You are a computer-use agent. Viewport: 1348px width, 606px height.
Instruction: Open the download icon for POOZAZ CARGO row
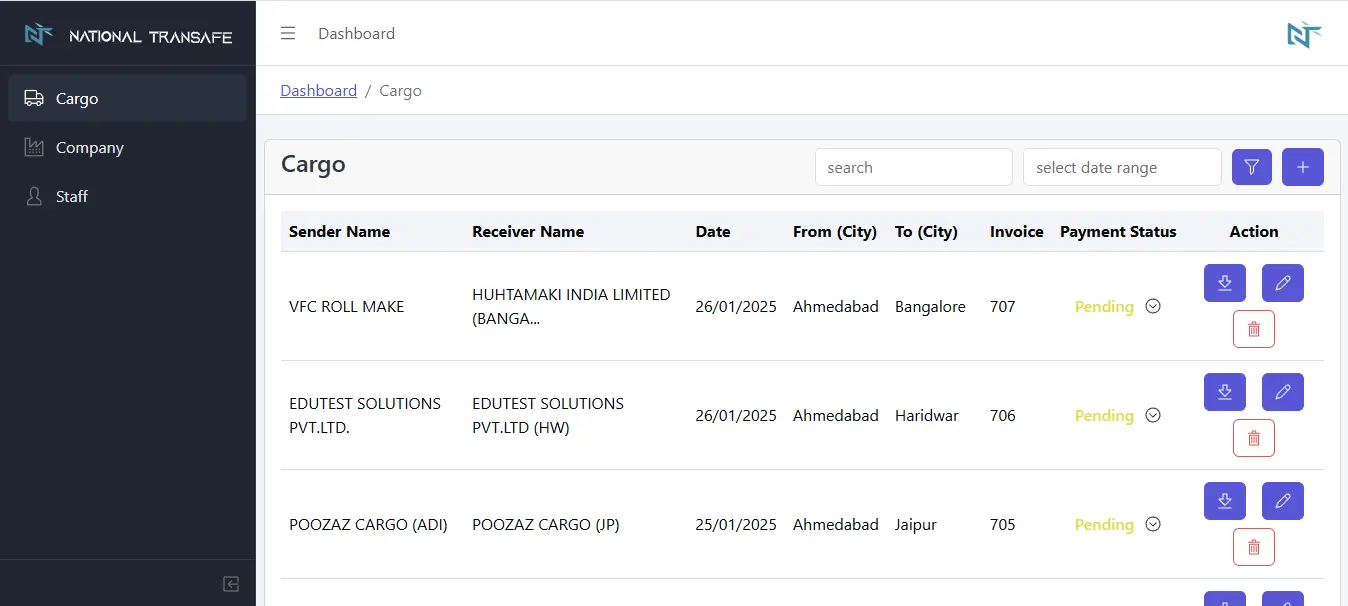(1224, 501)
